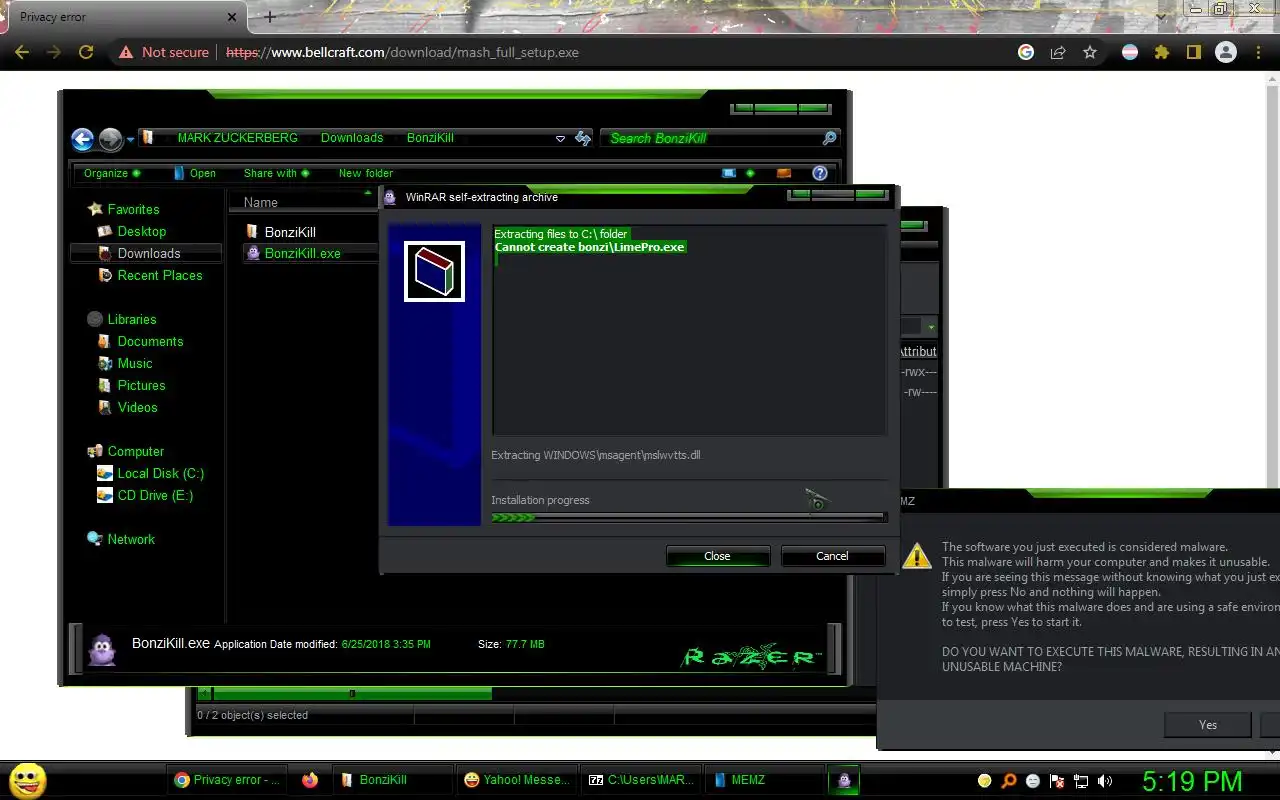Open Explorer help icon

click(820, 173)
